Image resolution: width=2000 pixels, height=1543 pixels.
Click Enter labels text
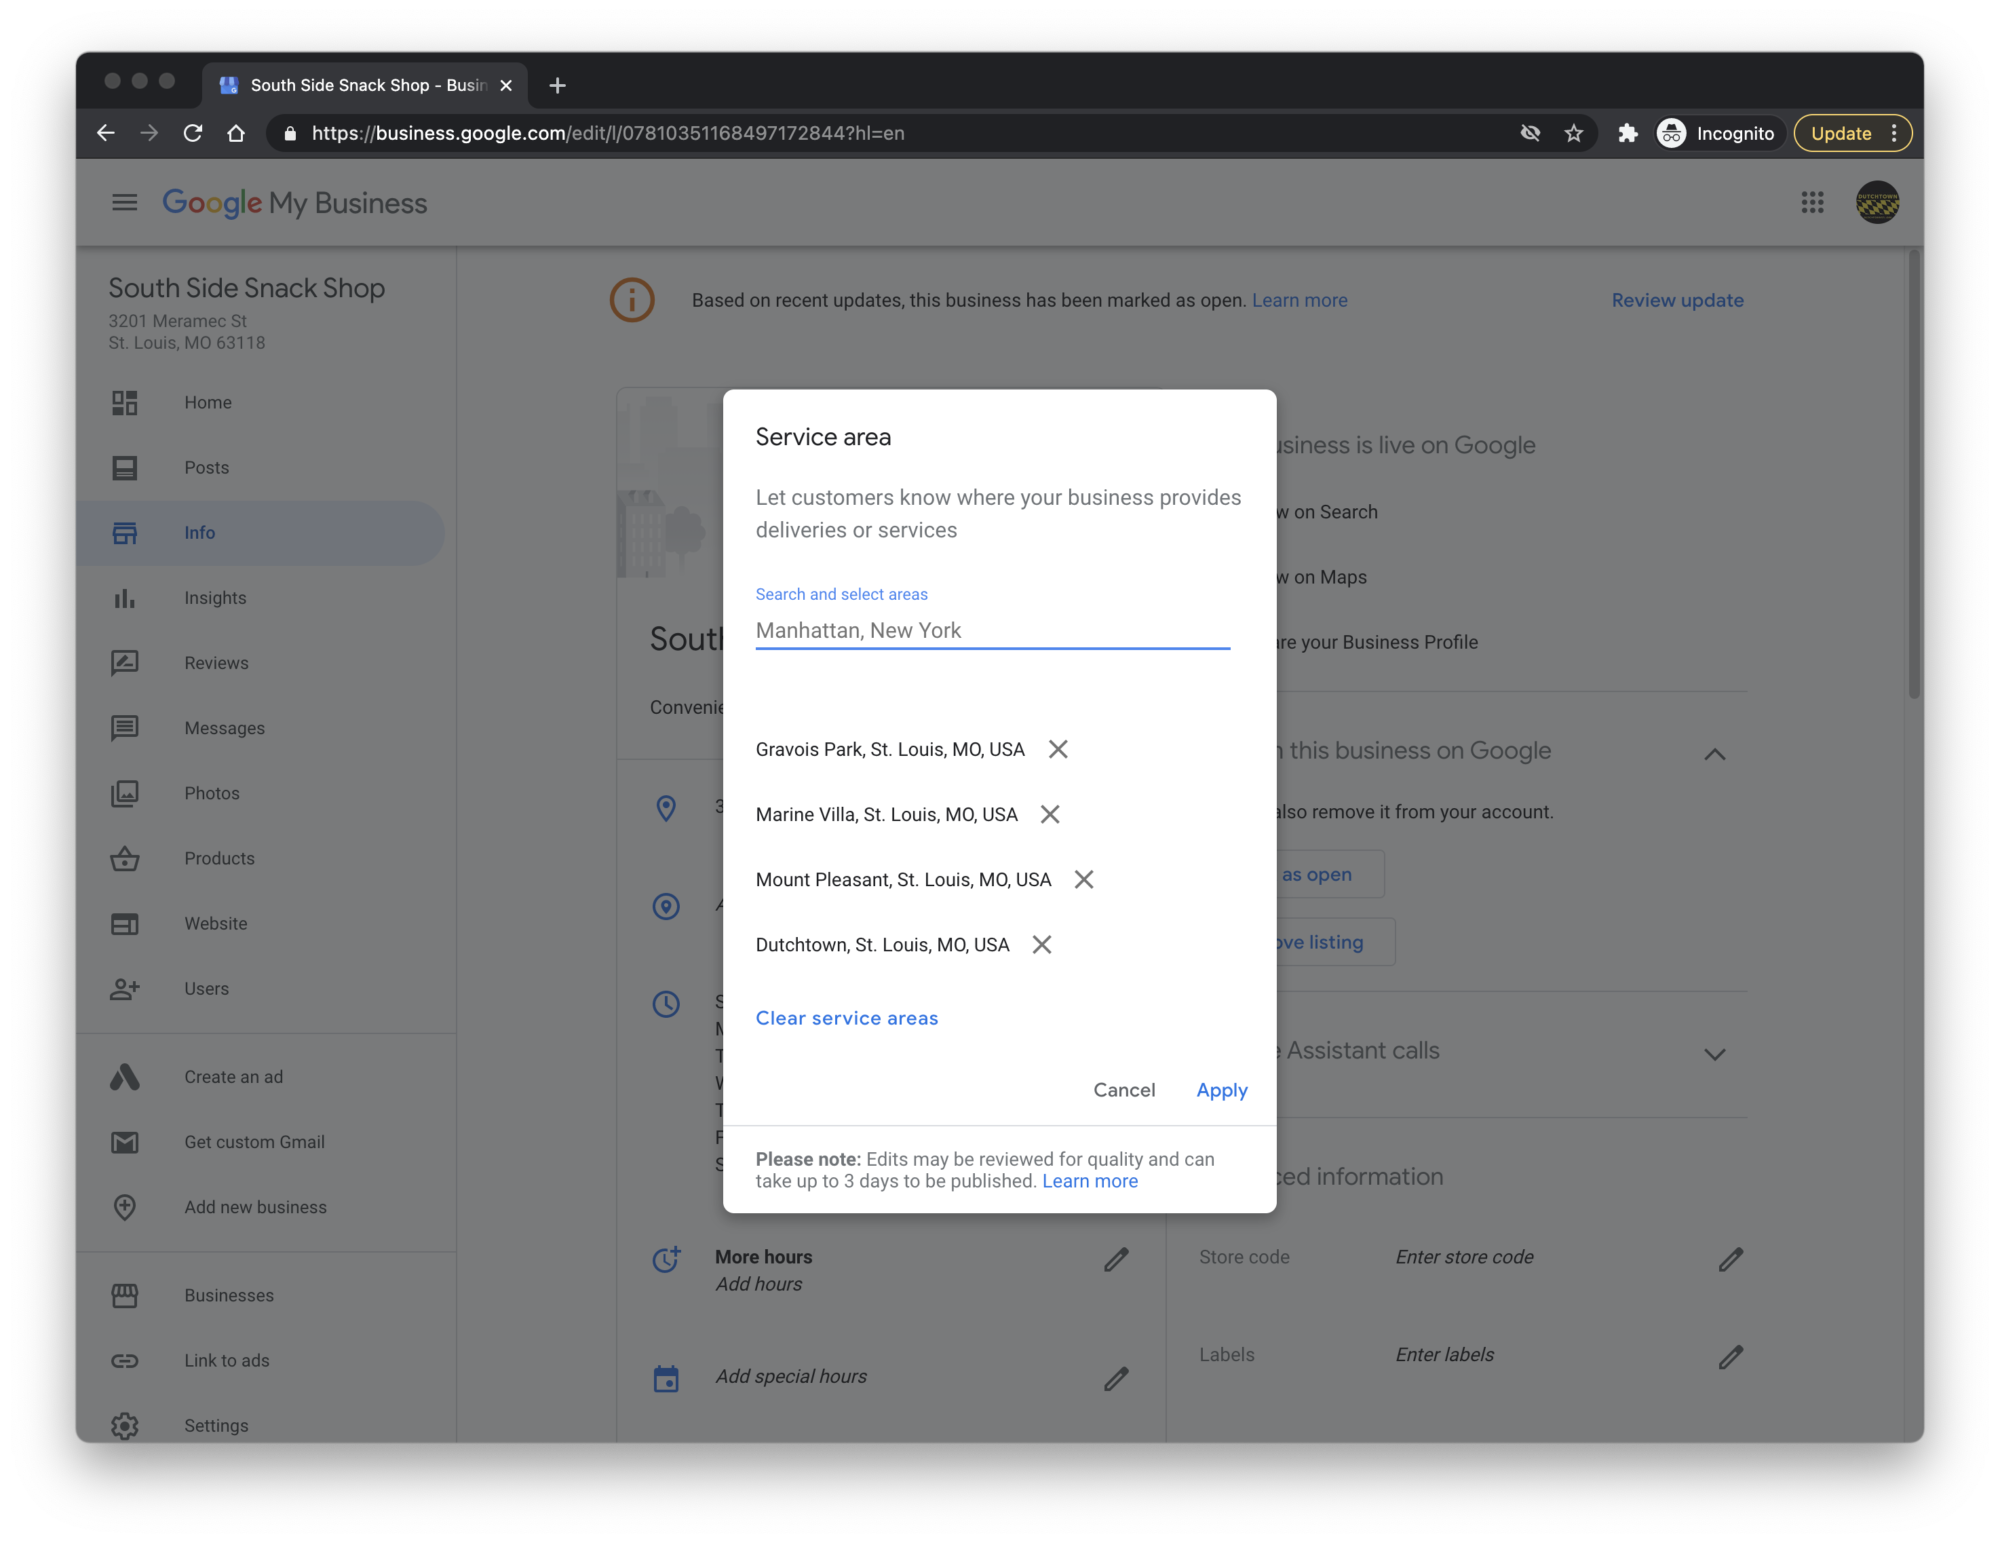click(1445, 1354)
